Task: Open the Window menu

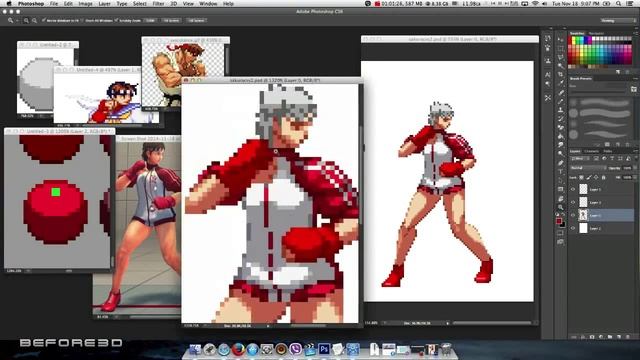Action: point(208,4)
